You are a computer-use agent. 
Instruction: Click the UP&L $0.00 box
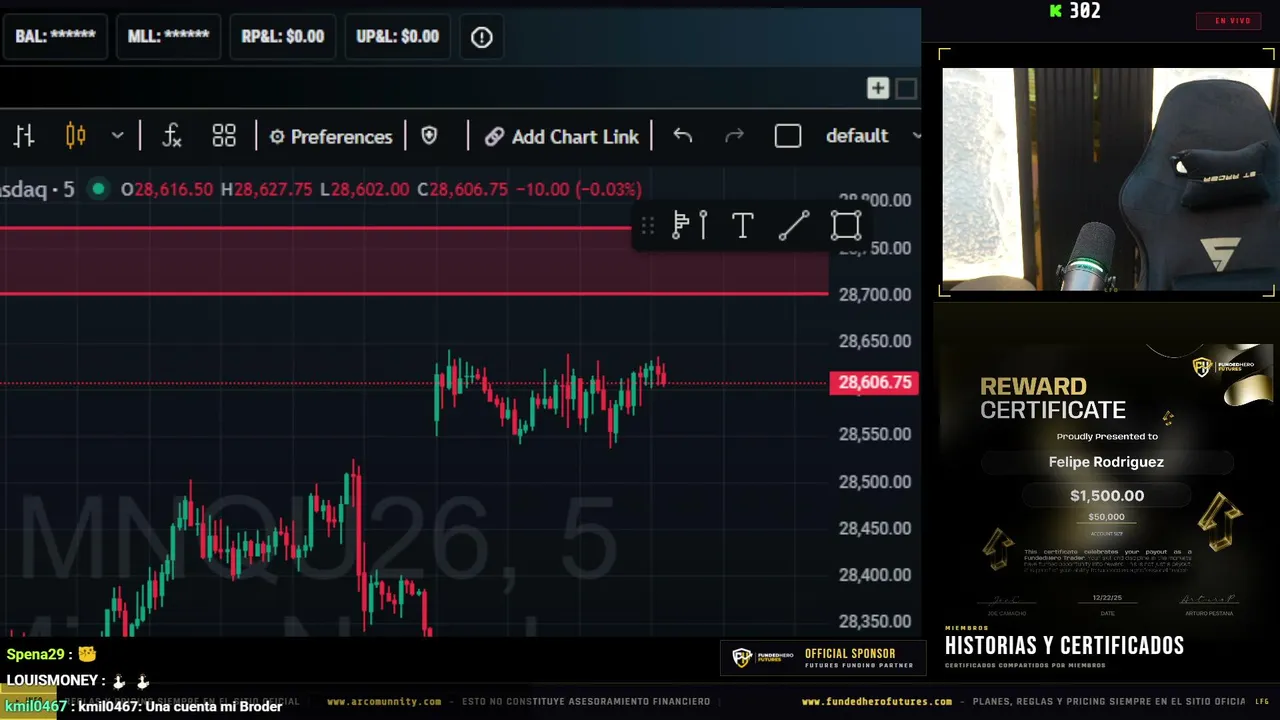398,37
